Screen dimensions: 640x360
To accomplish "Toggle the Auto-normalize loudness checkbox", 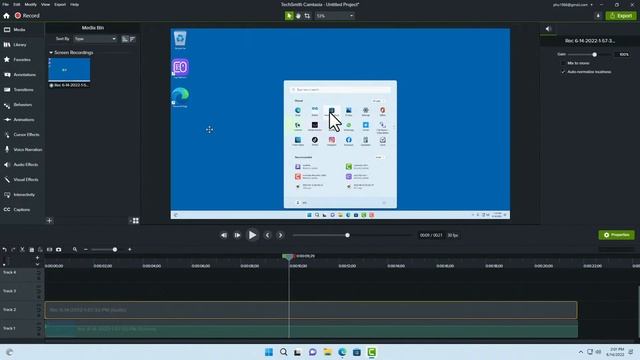I will pos(563,72).
